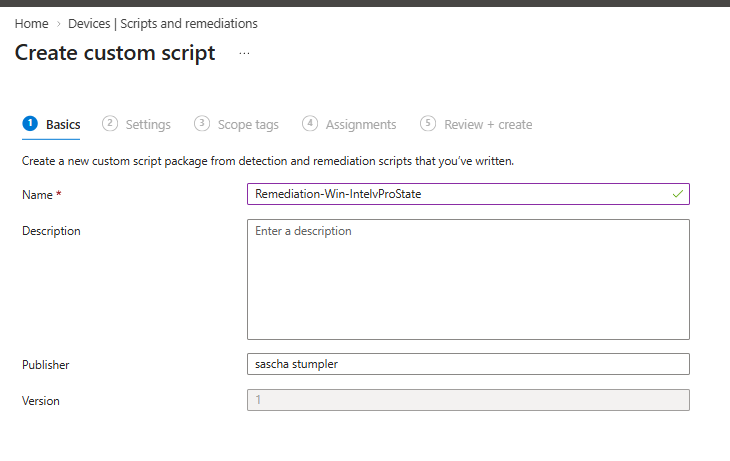Select the Basics tab
The height and width of the screenshot is (461, 730).
(x=51, y=124)
